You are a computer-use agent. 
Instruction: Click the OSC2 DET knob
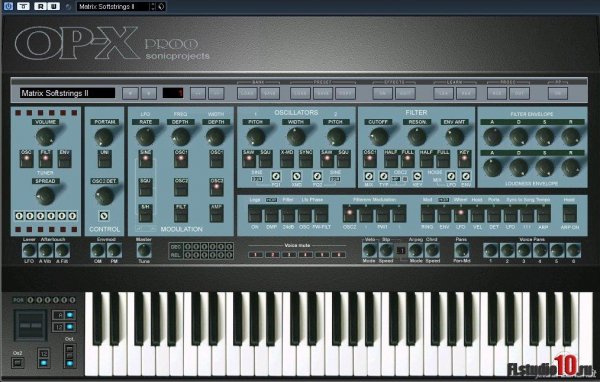[104, 196]
